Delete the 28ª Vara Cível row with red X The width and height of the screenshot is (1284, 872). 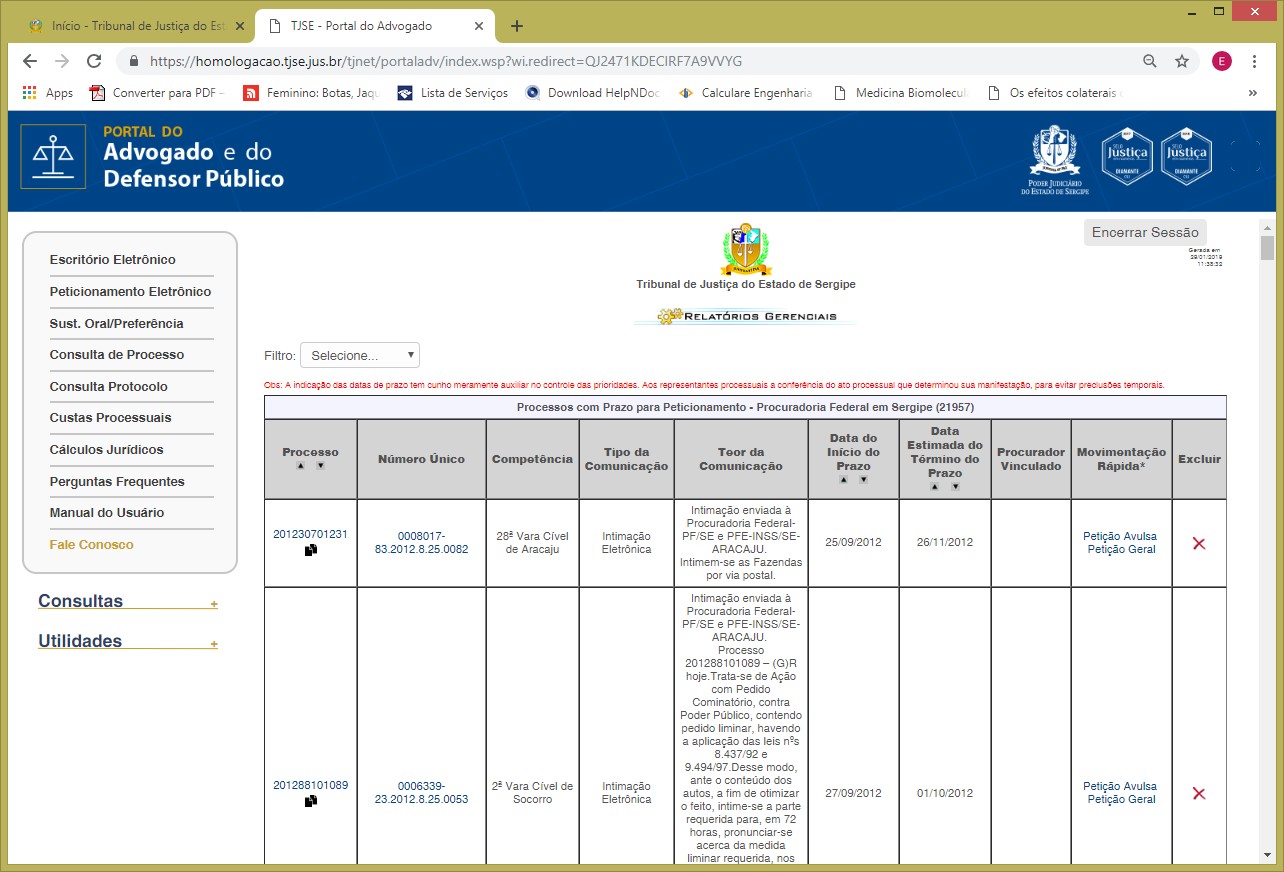point(1198,543)
